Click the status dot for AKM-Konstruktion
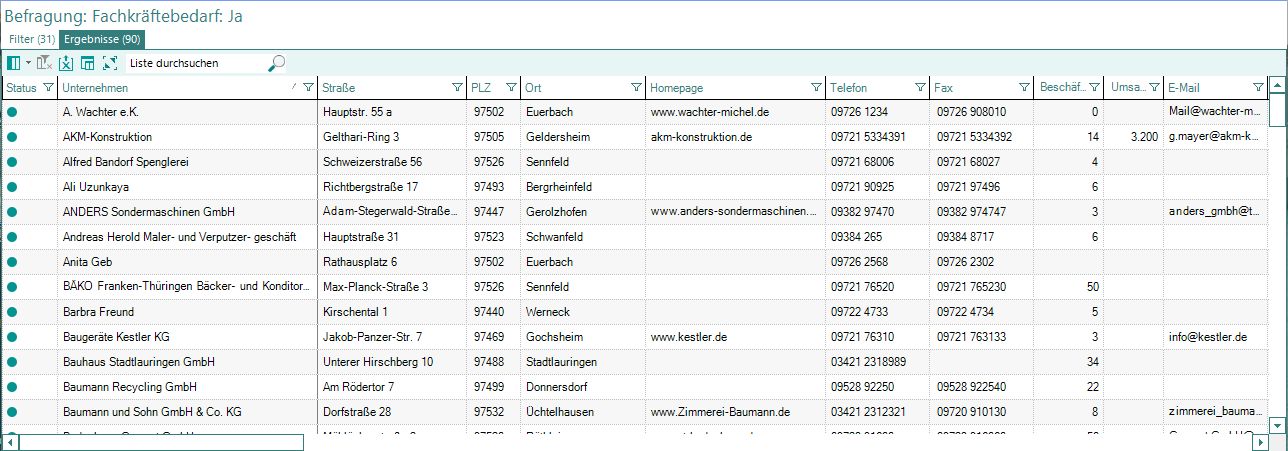 (12, 136)
